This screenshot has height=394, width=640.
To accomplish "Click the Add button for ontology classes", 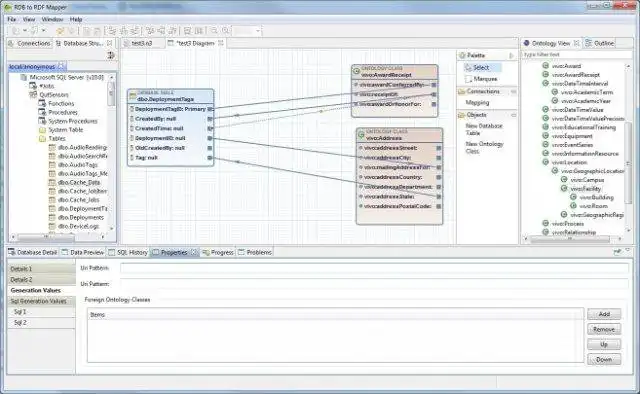I will [x=604, y=314].
